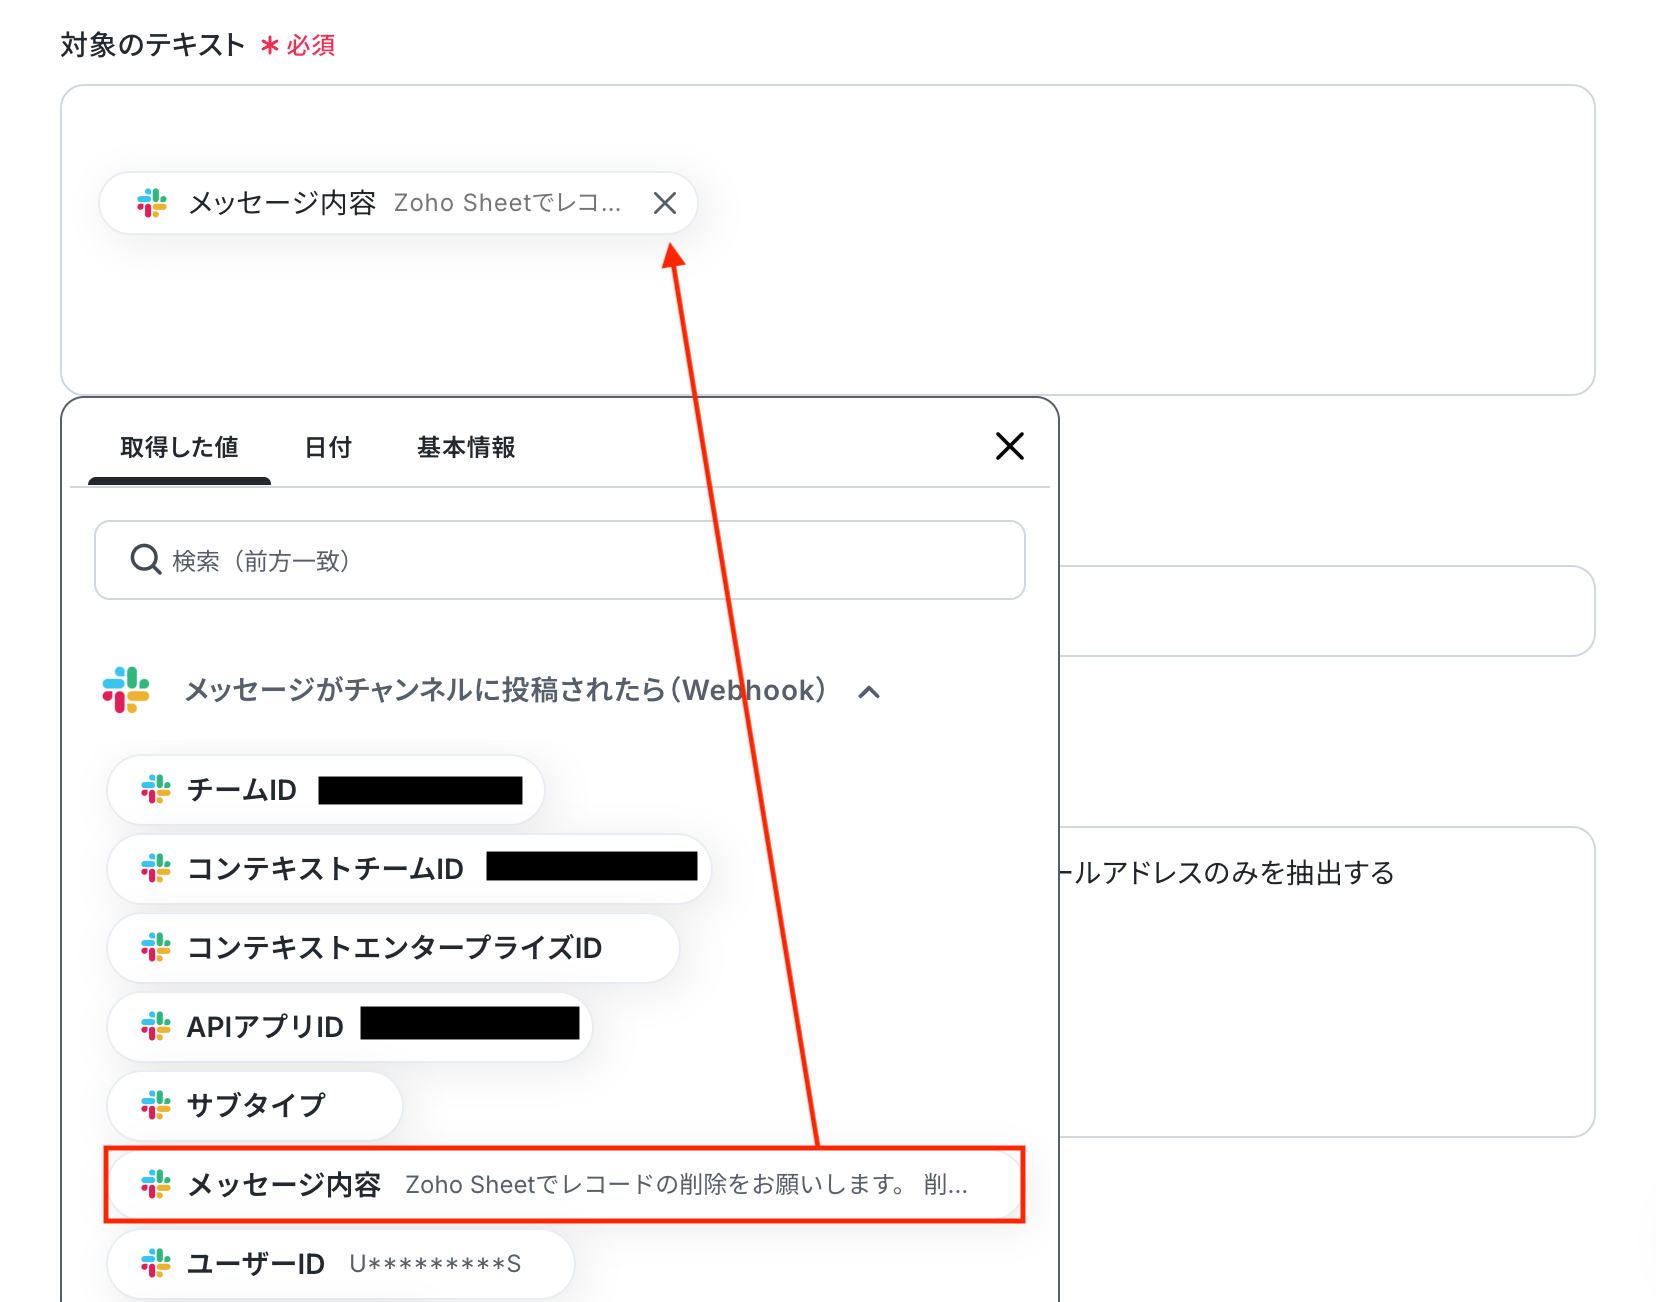
Task: Focus the 検索（前方一致） search field
Action: [x=560, y=560]
